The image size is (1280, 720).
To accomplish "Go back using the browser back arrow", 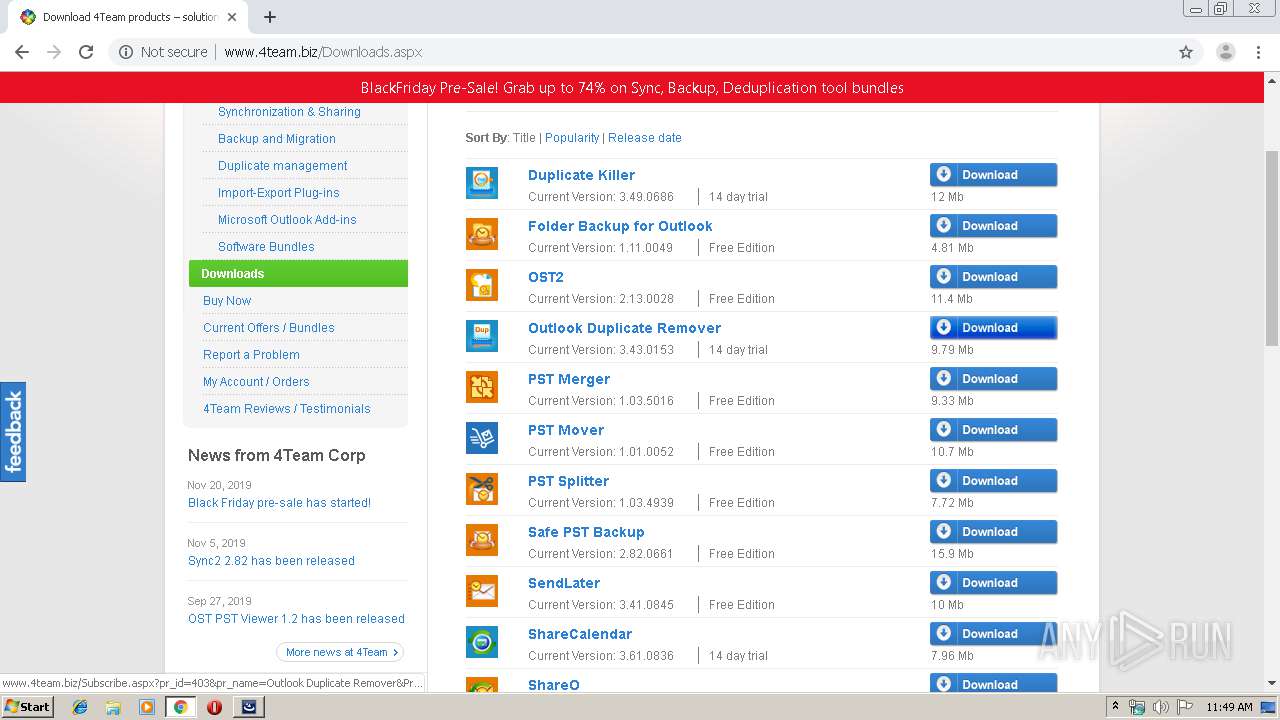I will 22,52.
